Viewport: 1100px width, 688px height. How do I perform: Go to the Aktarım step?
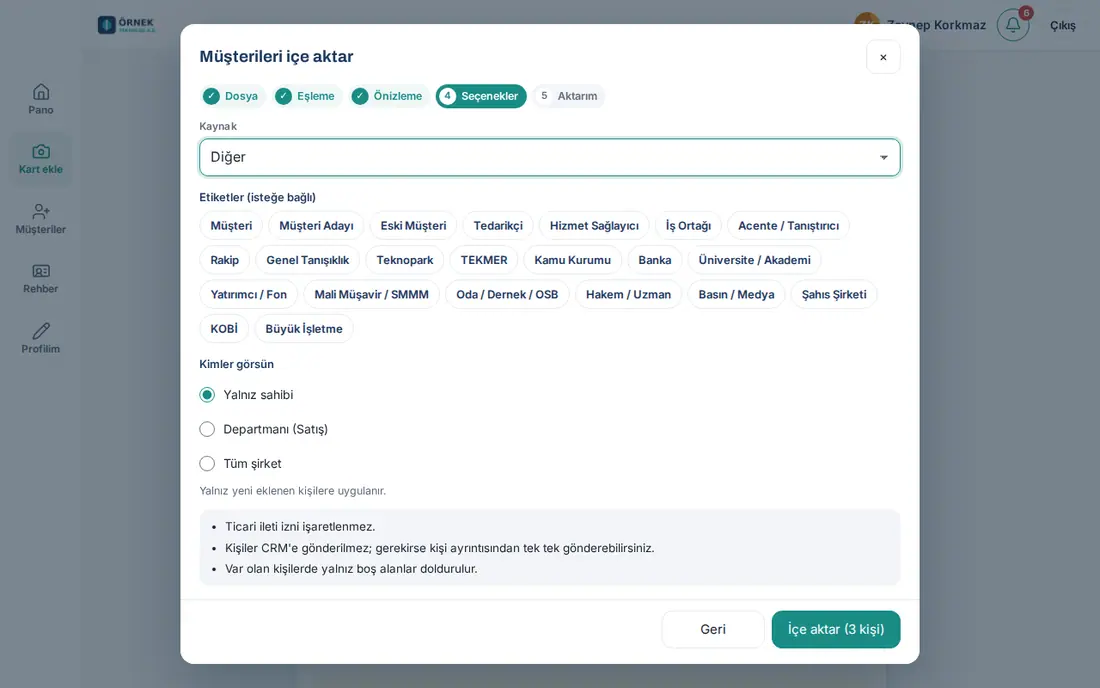568,96
